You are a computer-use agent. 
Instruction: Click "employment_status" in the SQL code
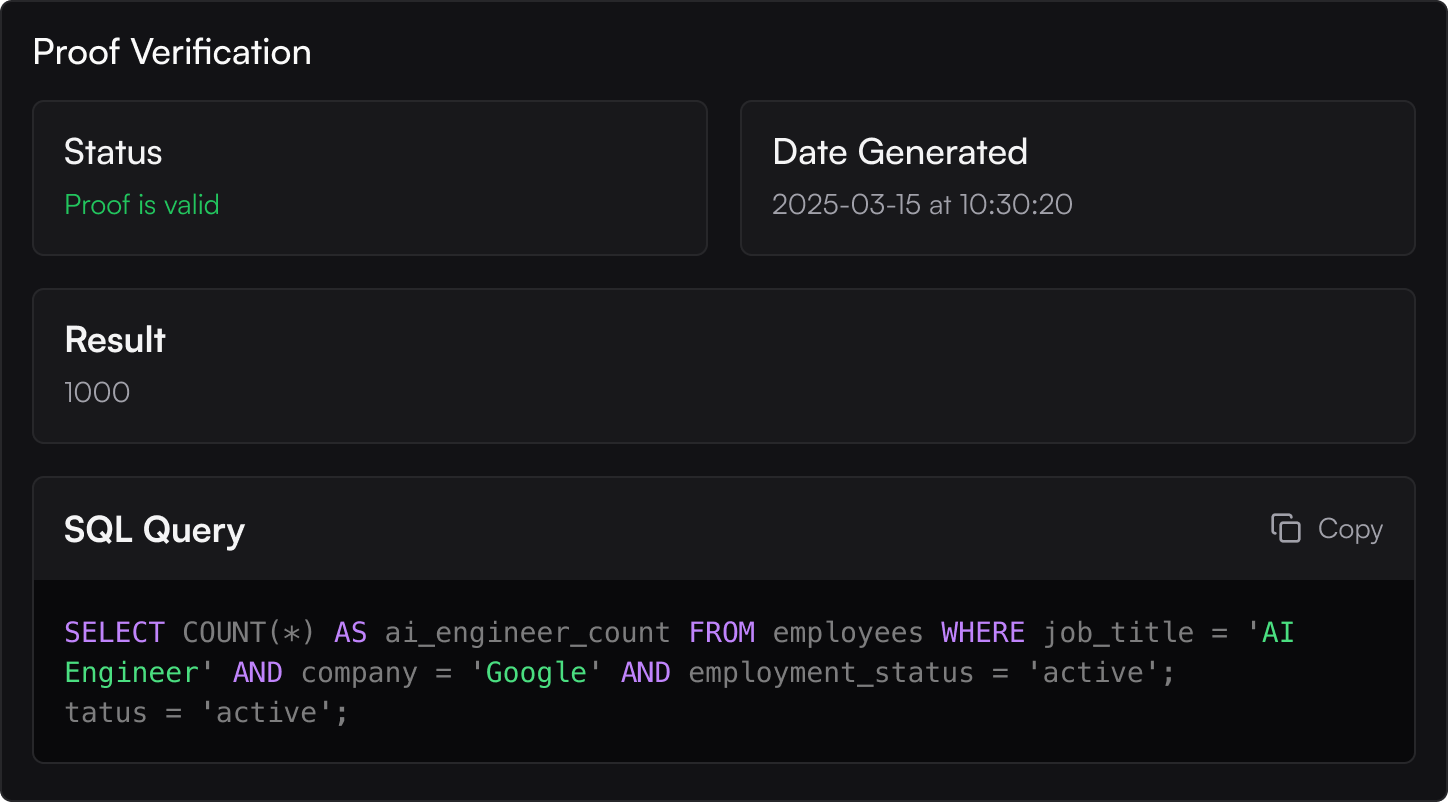(831, 673)
